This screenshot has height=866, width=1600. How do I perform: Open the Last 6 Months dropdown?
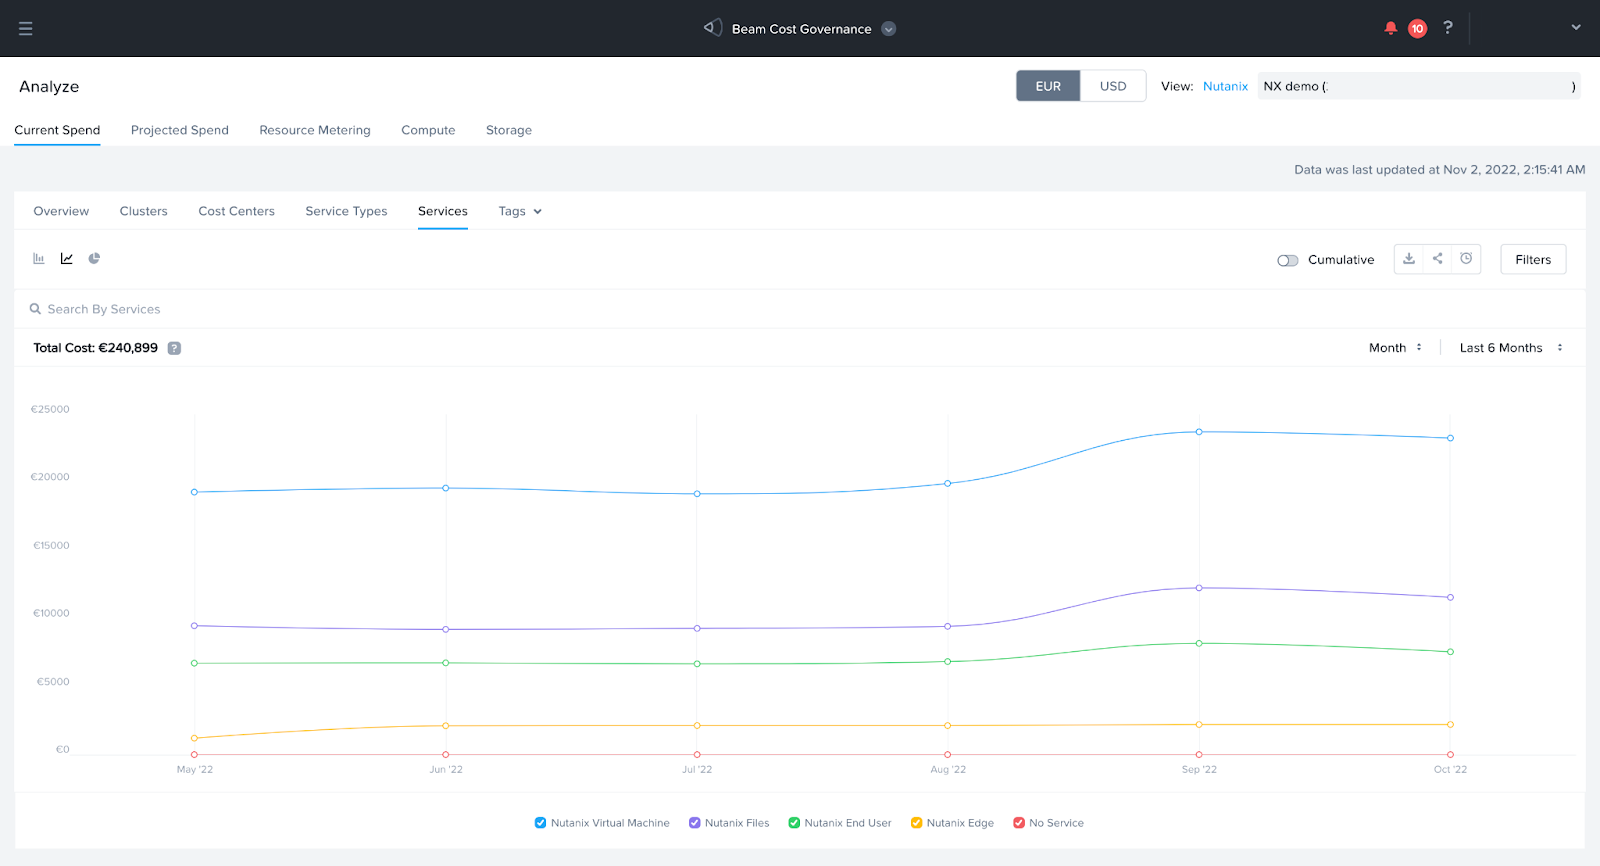point(1510,348)
